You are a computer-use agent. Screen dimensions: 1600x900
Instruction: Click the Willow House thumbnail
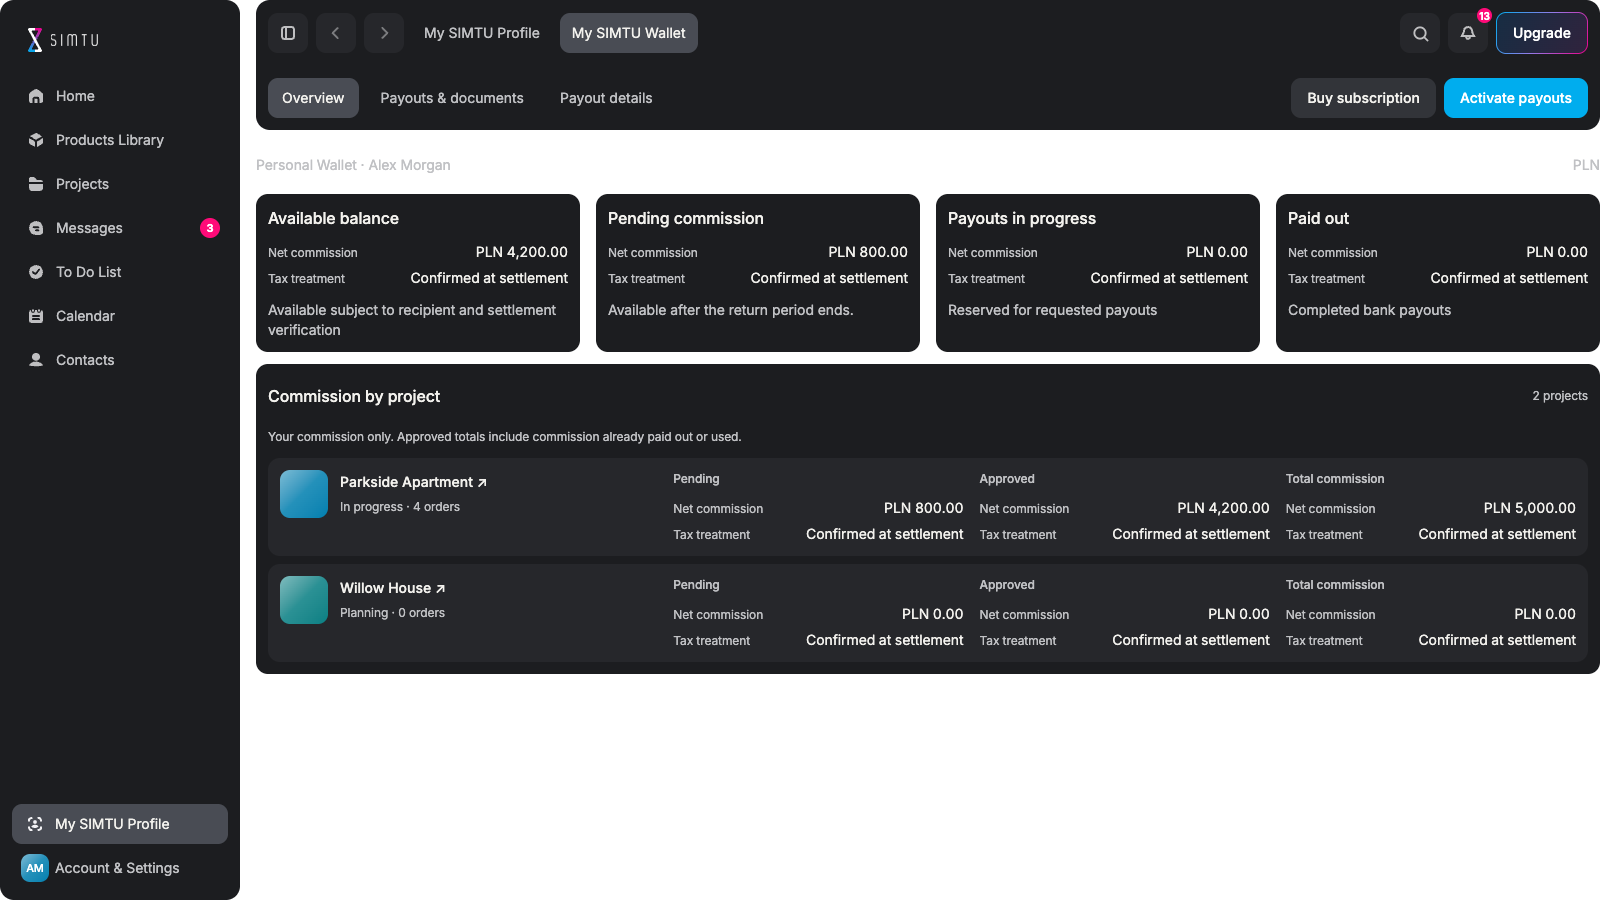(x=304, y=600)
